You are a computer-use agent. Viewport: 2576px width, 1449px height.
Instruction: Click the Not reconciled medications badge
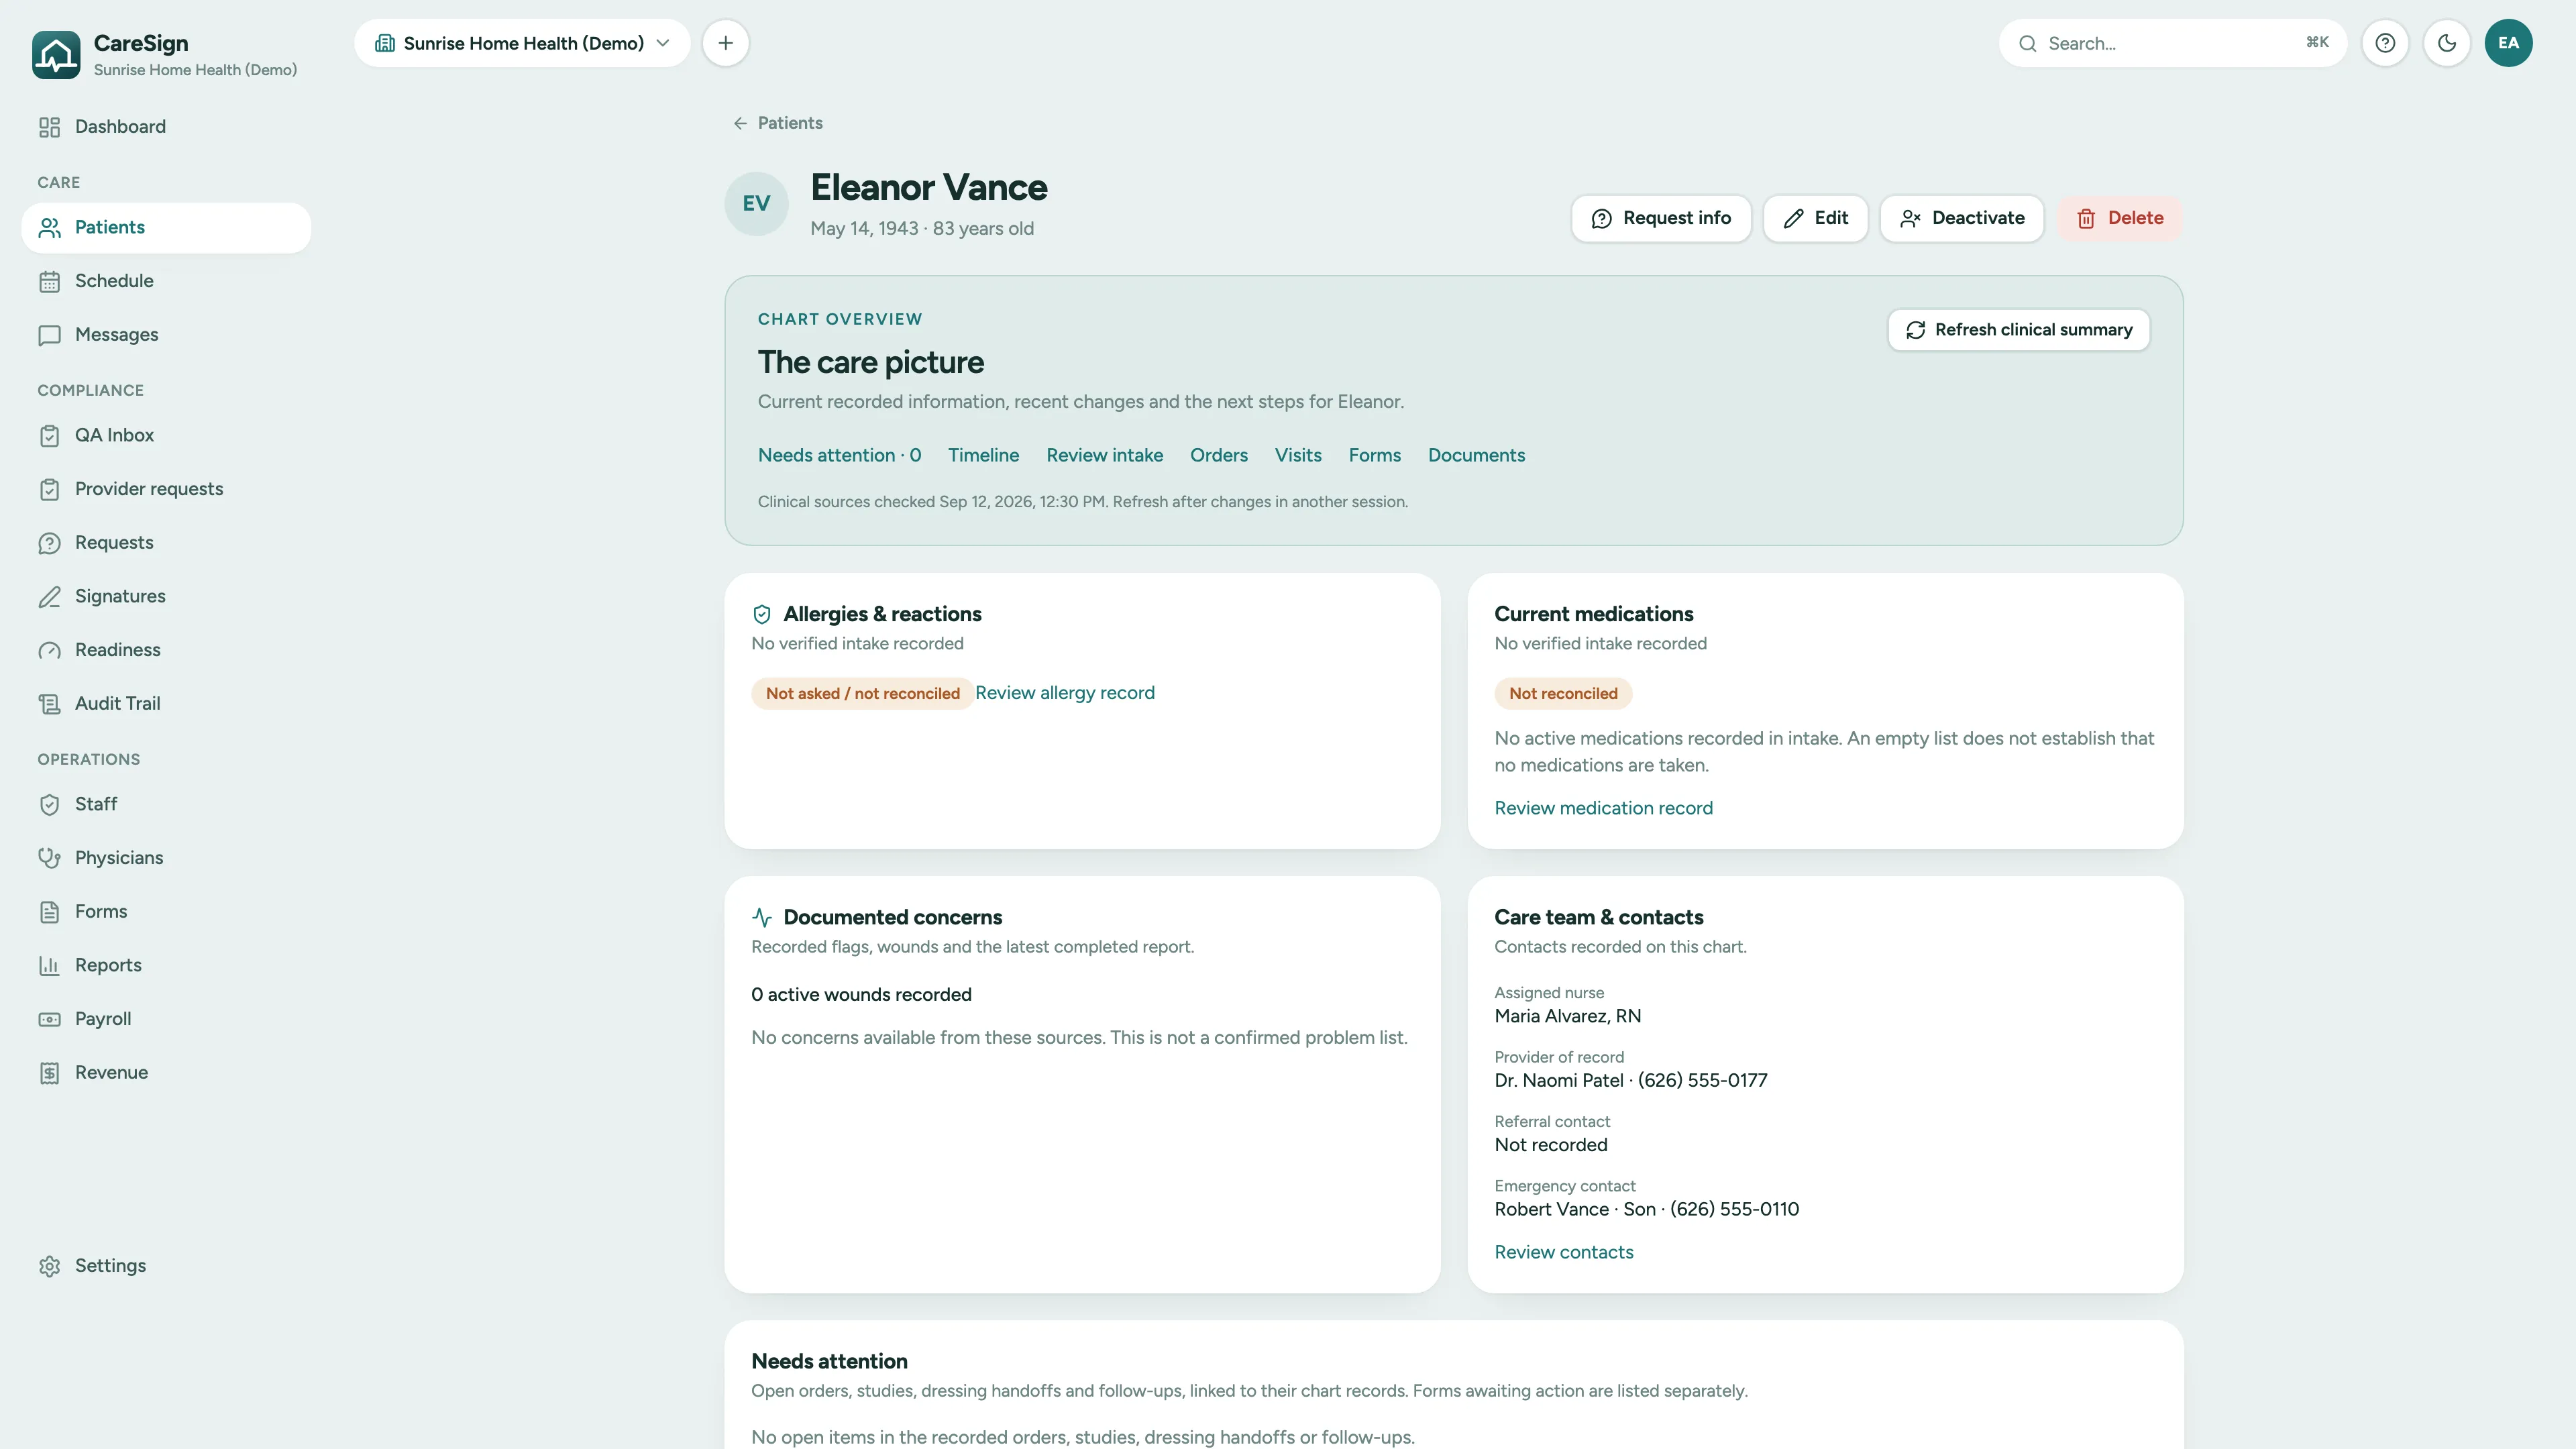coord(1563,694)
